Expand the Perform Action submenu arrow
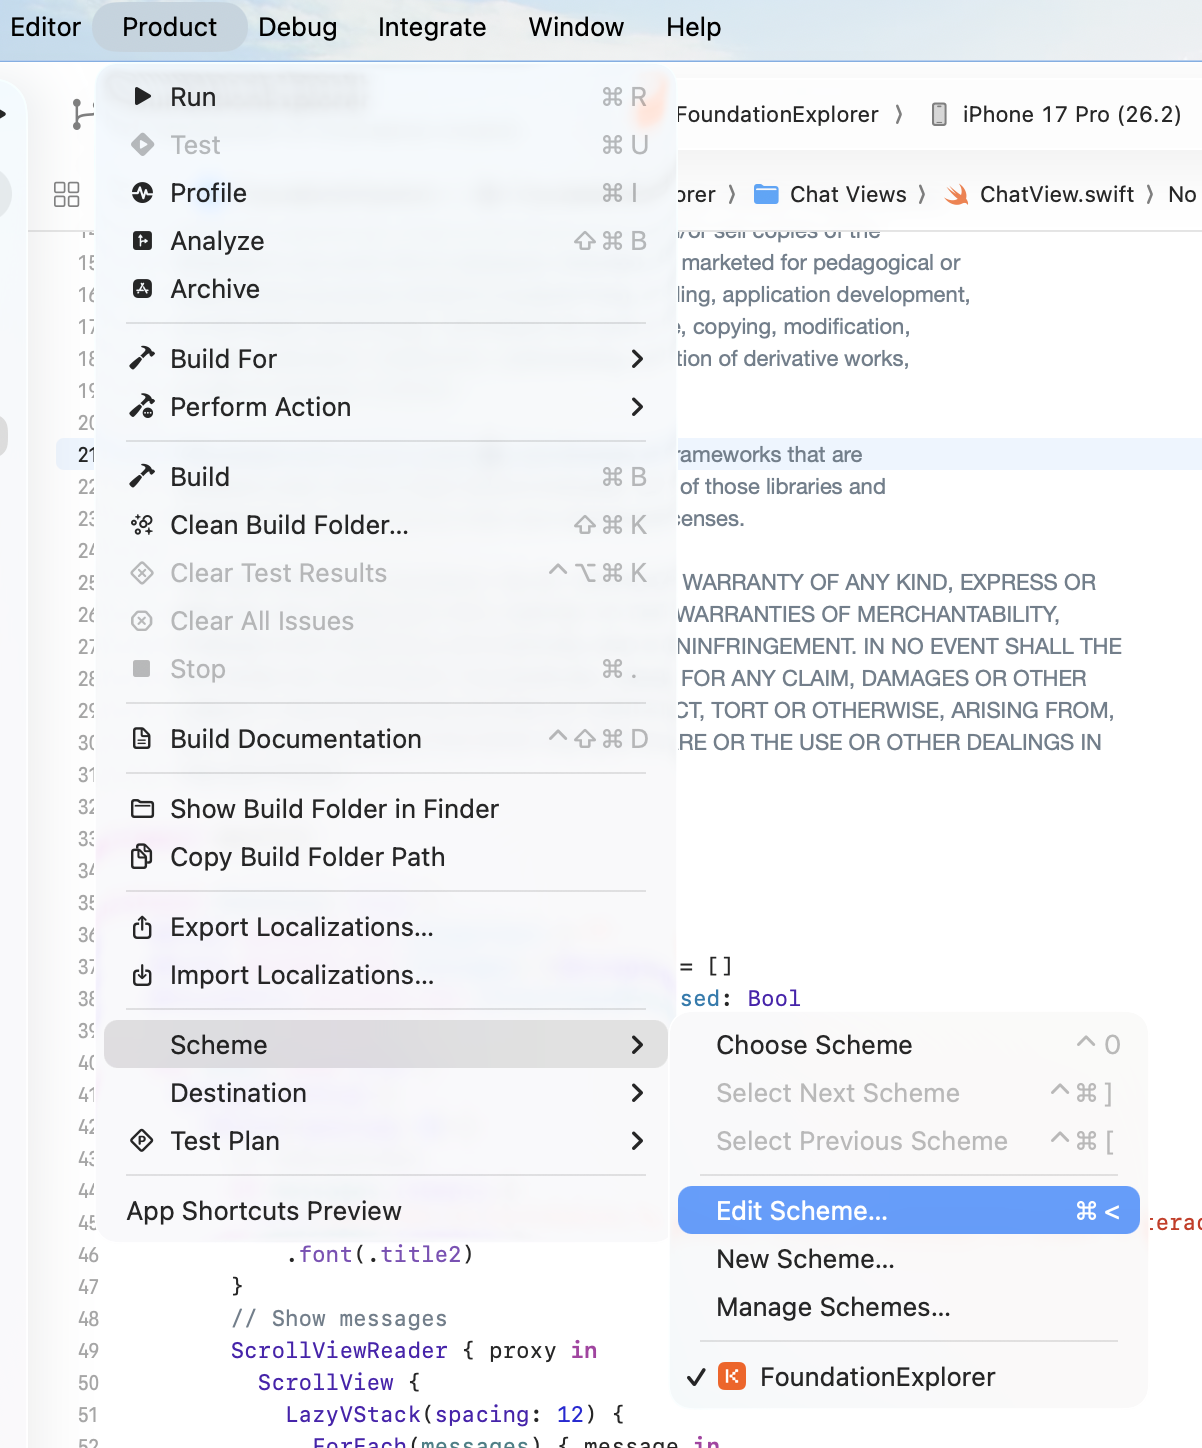1202x1448 pixels. 637,407
